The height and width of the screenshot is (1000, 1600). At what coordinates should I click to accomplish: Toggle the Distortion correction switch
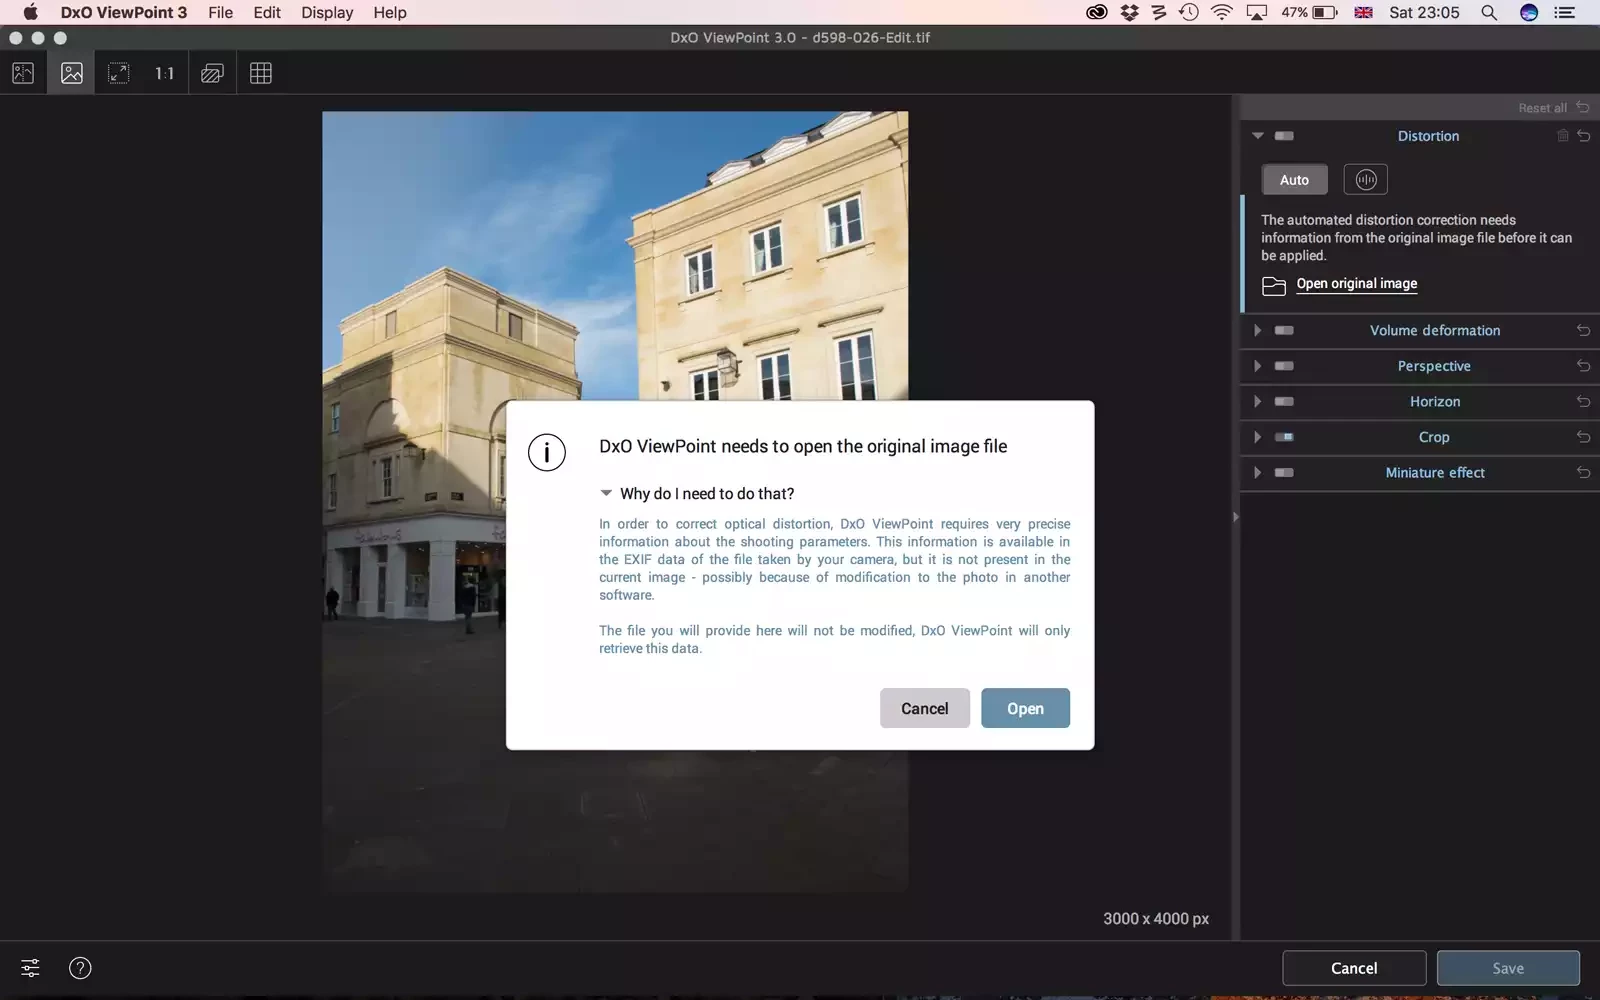coord(1284,136)
